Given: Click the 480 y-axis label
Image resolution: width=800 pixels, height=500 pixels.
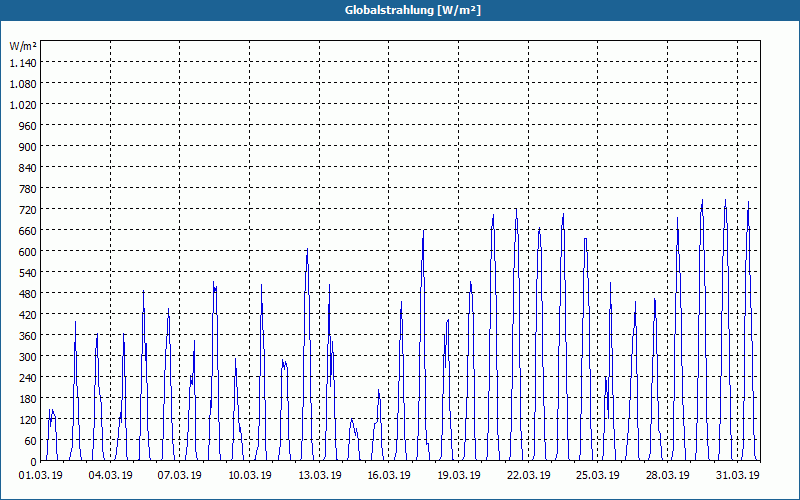Looking at the screenshot, I should [x=28, y=293].
